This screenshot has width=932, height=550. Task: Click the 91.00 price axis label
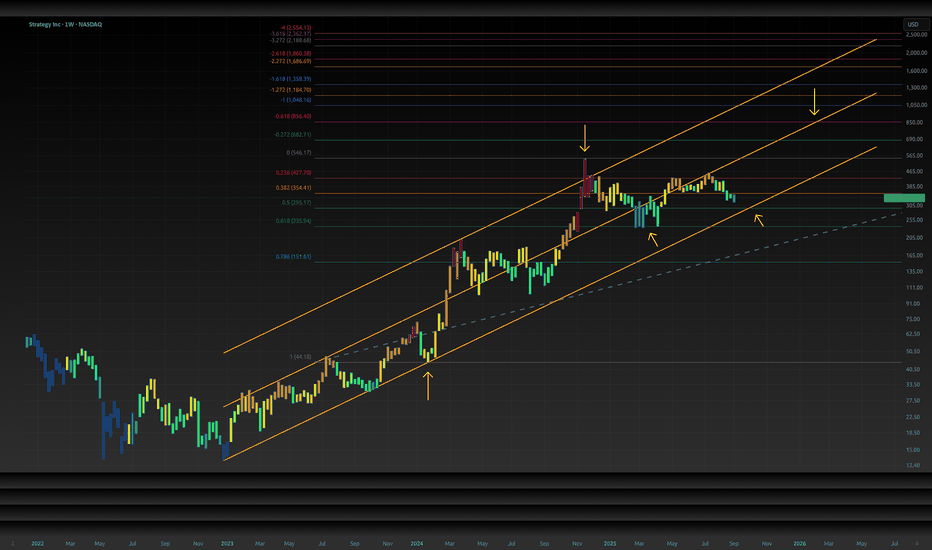click(x=912, y=304)
